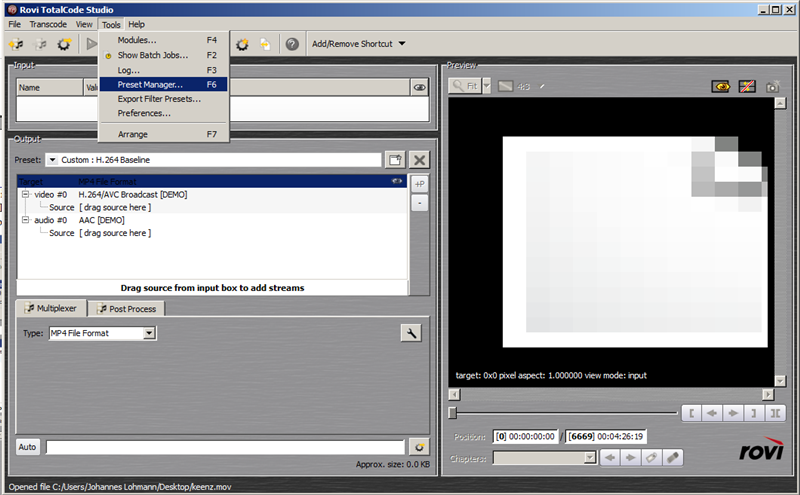The height and width of the screenshot is (495, 800).
Task: Select the Target MP4 File Format row
Action: tap(212, 182)
